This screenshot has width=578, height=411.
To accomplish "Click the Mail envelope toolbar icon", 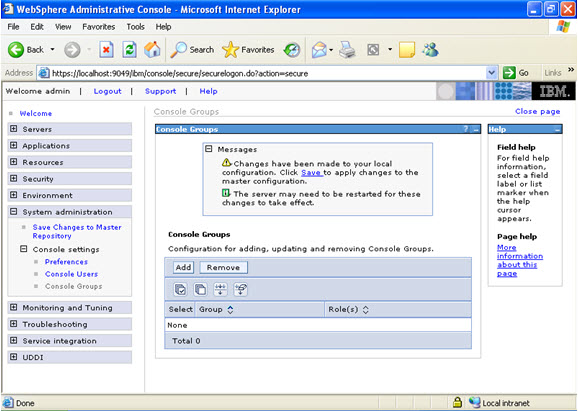I will tap(319, 49).
